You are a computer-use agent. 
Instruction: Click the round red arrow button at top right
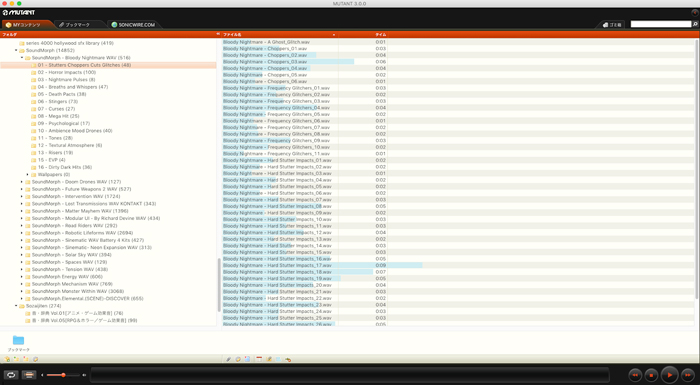[695, 13]
